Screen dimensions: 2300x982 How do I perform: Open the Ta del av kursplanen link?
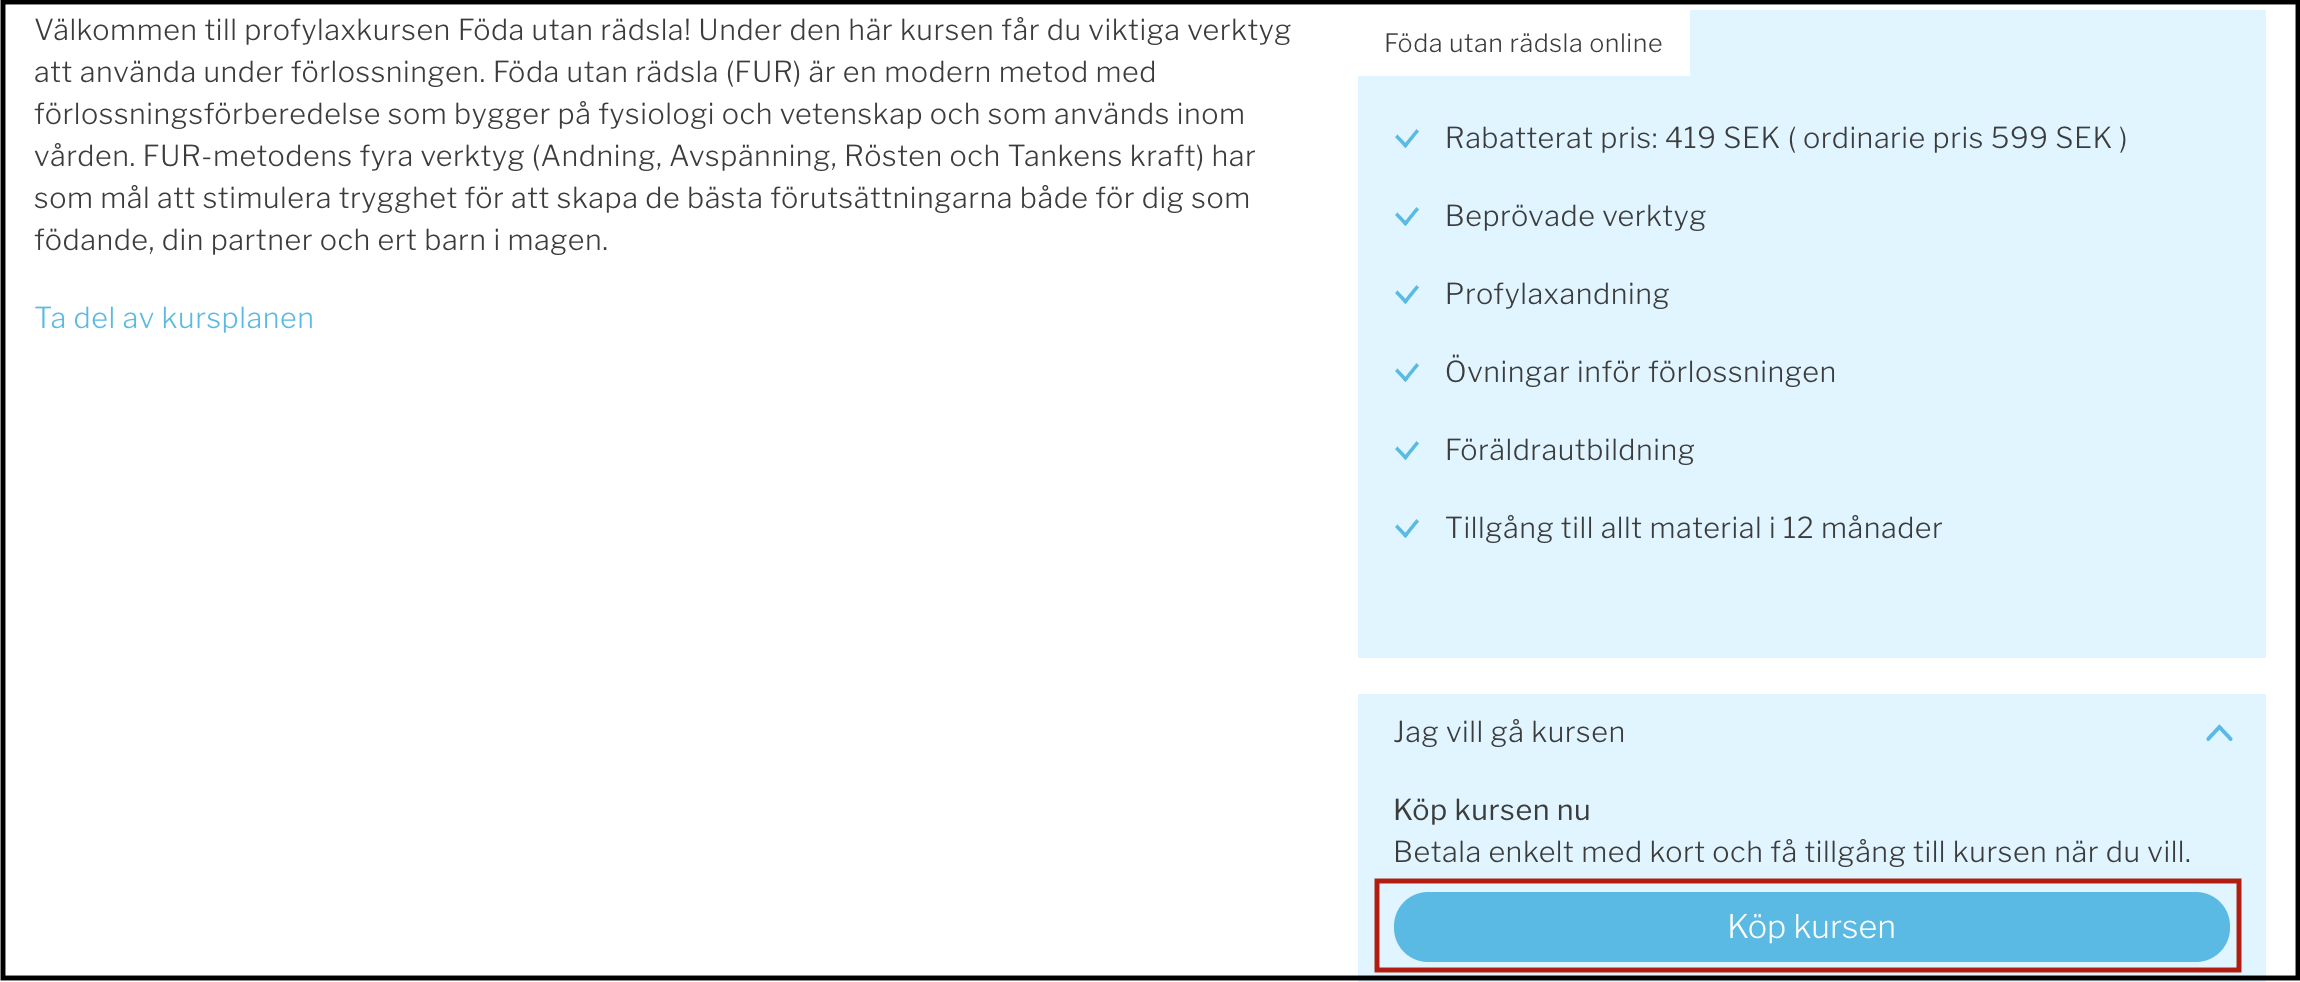point(174,318)
